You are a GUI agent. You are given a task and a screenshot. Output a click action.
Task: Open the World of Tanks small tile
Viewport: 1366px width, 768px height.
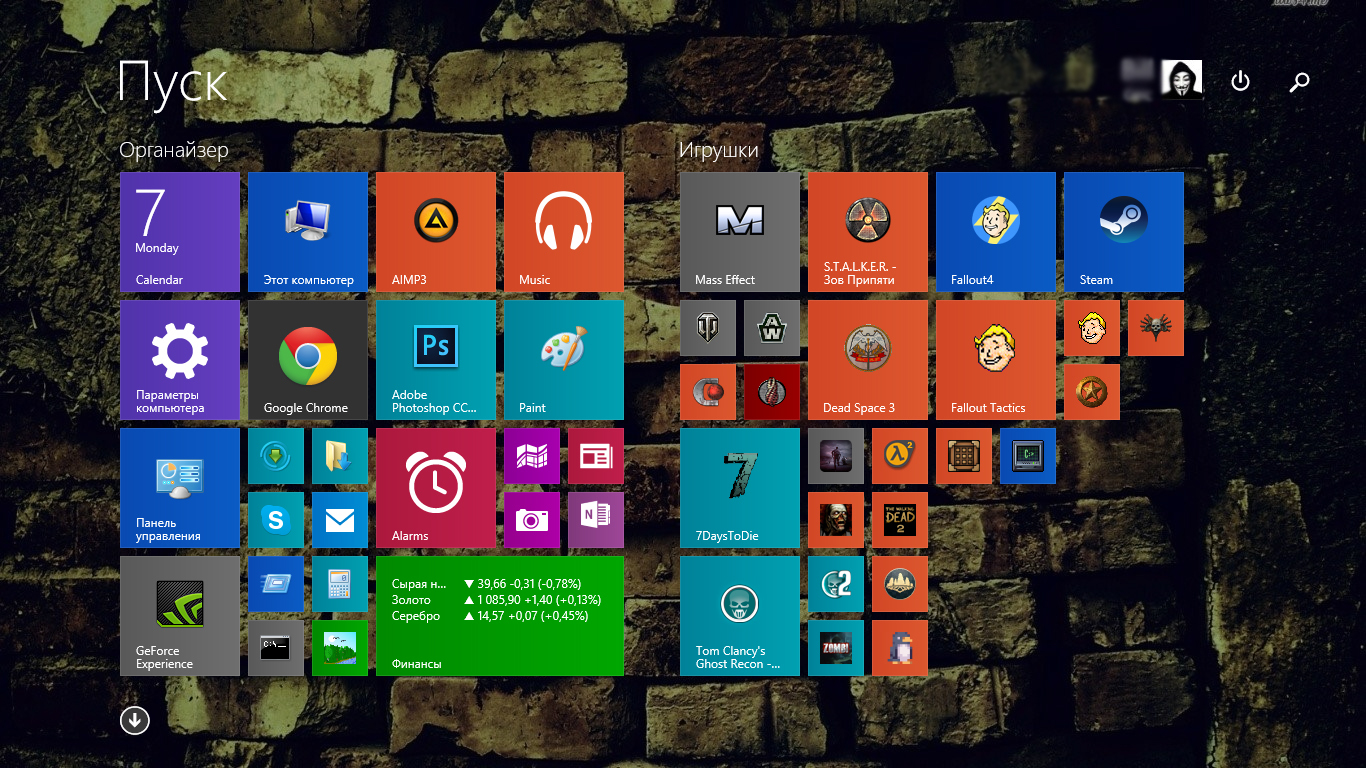pos(708,328)
